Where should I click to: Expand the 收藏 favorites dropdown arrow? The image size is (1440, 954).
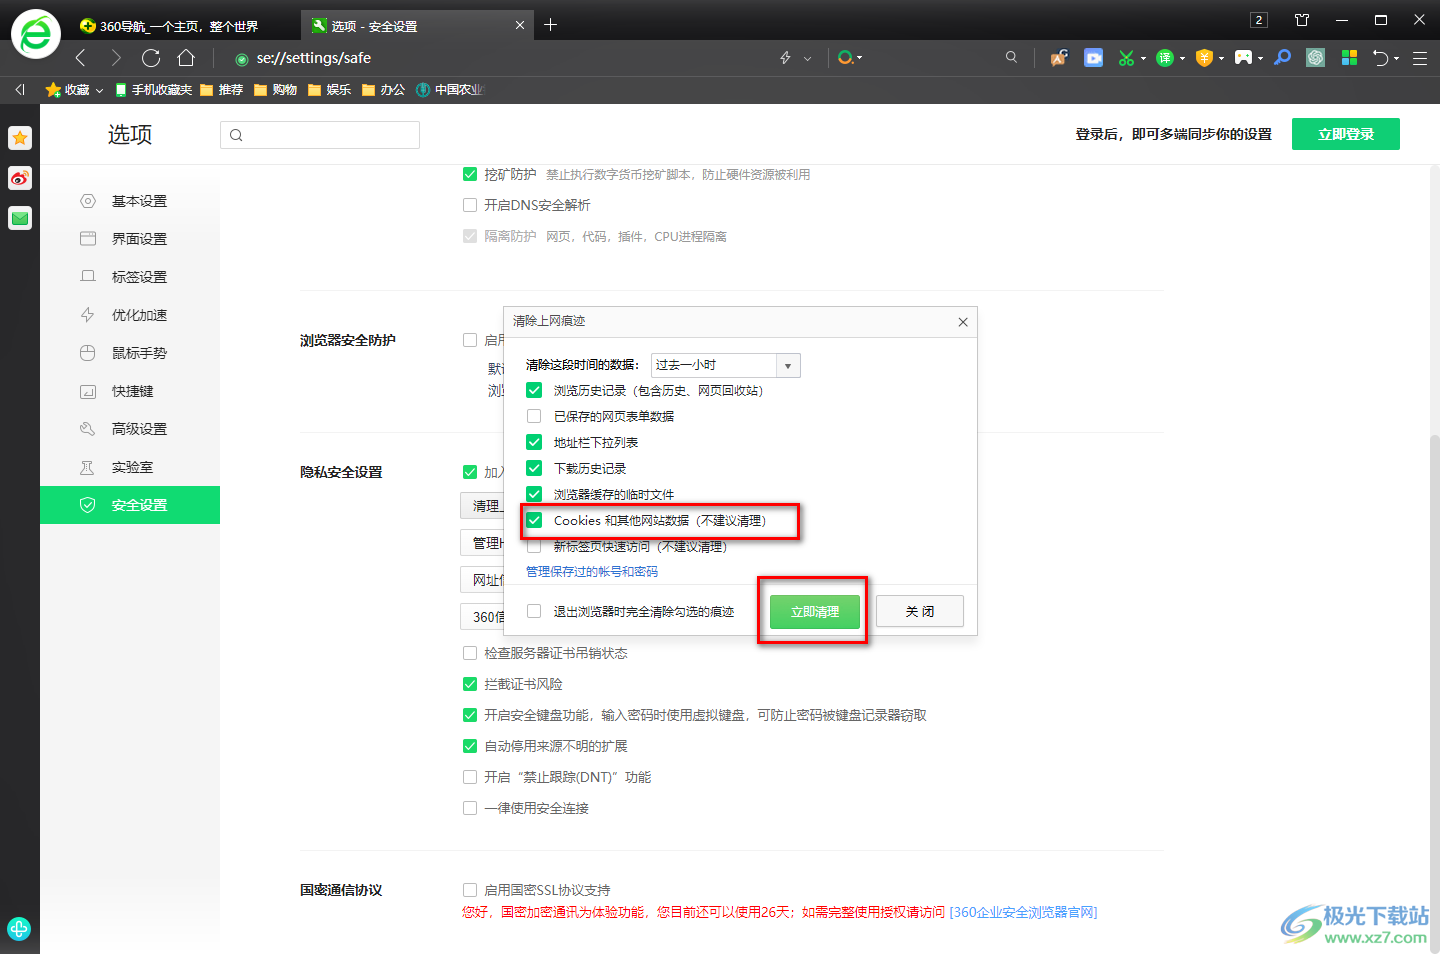point(99,91)
